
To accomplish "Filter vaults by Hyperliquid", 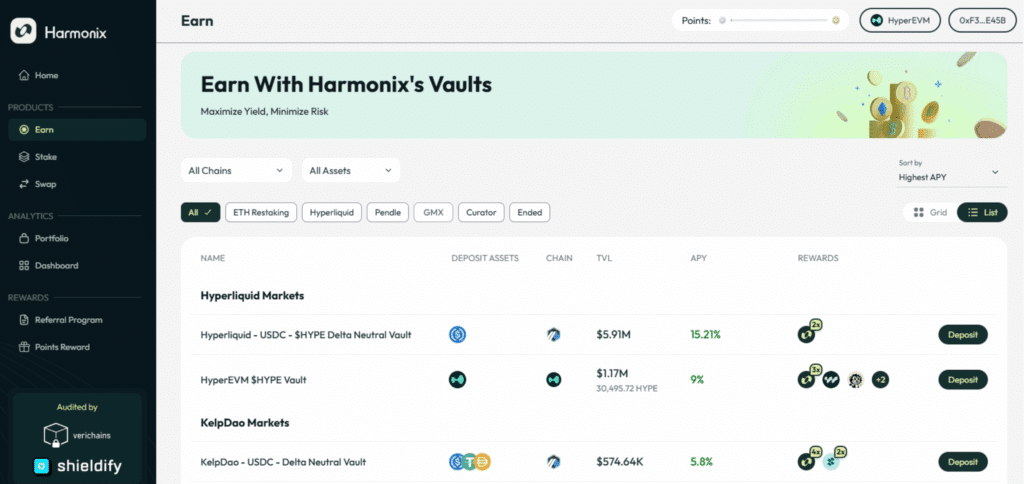I will pos(332,212).
